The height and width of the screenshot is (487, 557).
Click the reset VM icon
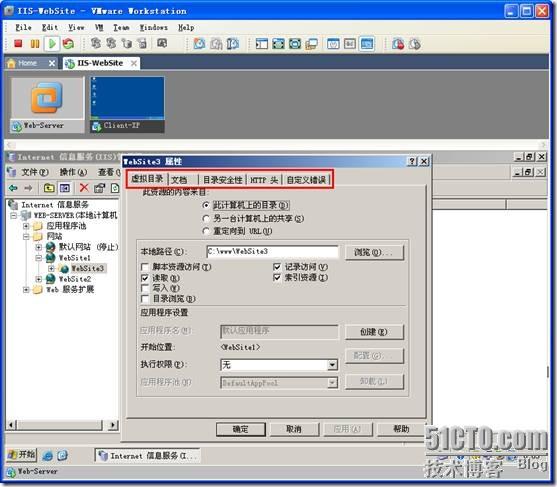(x=68, y=44)
